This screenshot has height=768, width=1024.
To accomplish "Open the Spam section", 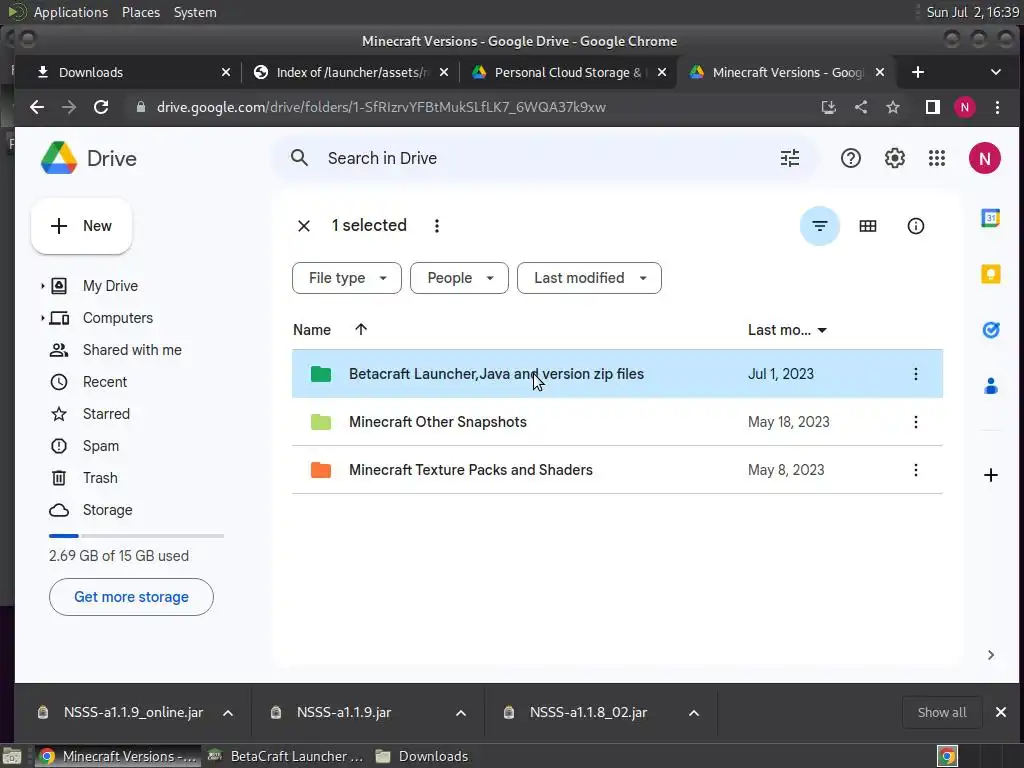I will point(101,446).
